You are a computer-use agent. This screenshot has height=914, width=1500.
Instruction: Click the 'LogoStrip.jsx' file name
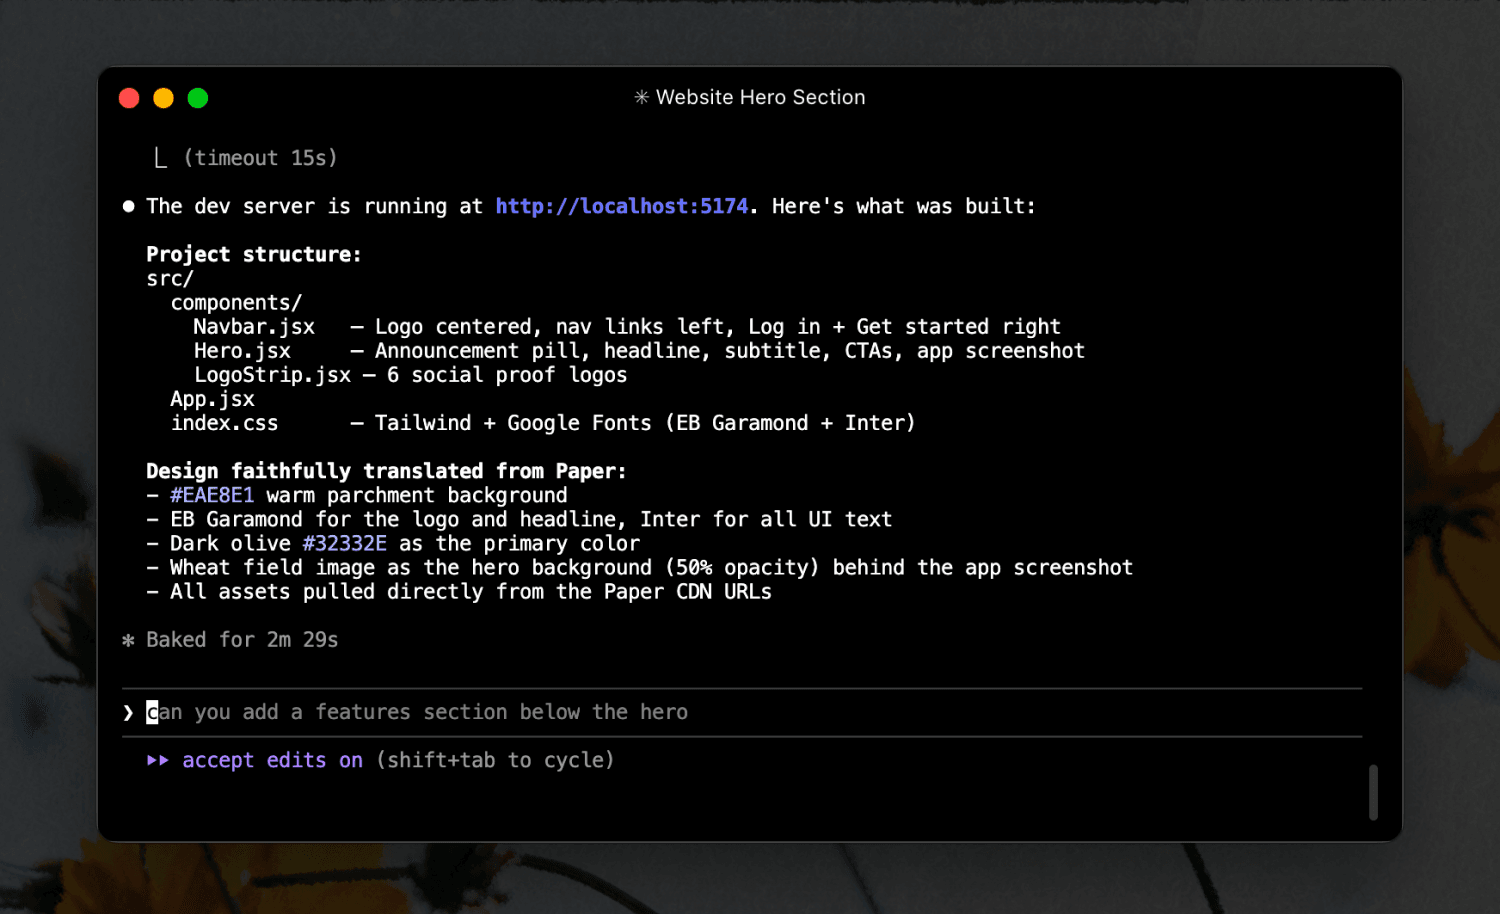(x=272, y=375)
